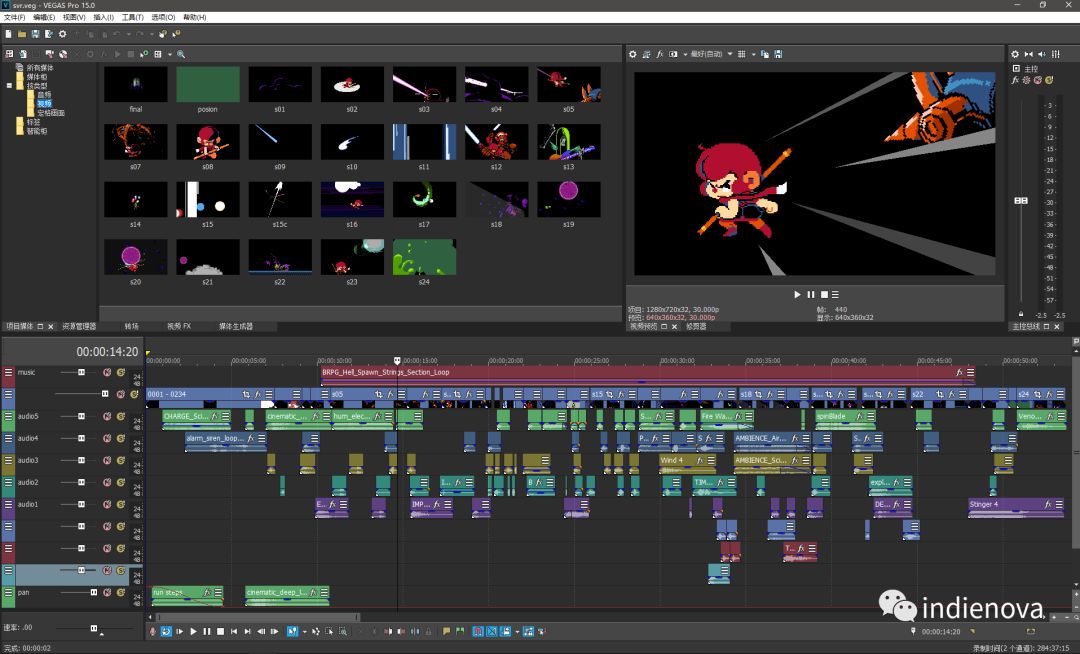Click the Record microphone icon in transport
The height and width of the screenshot is (654, 1080).
152,631
